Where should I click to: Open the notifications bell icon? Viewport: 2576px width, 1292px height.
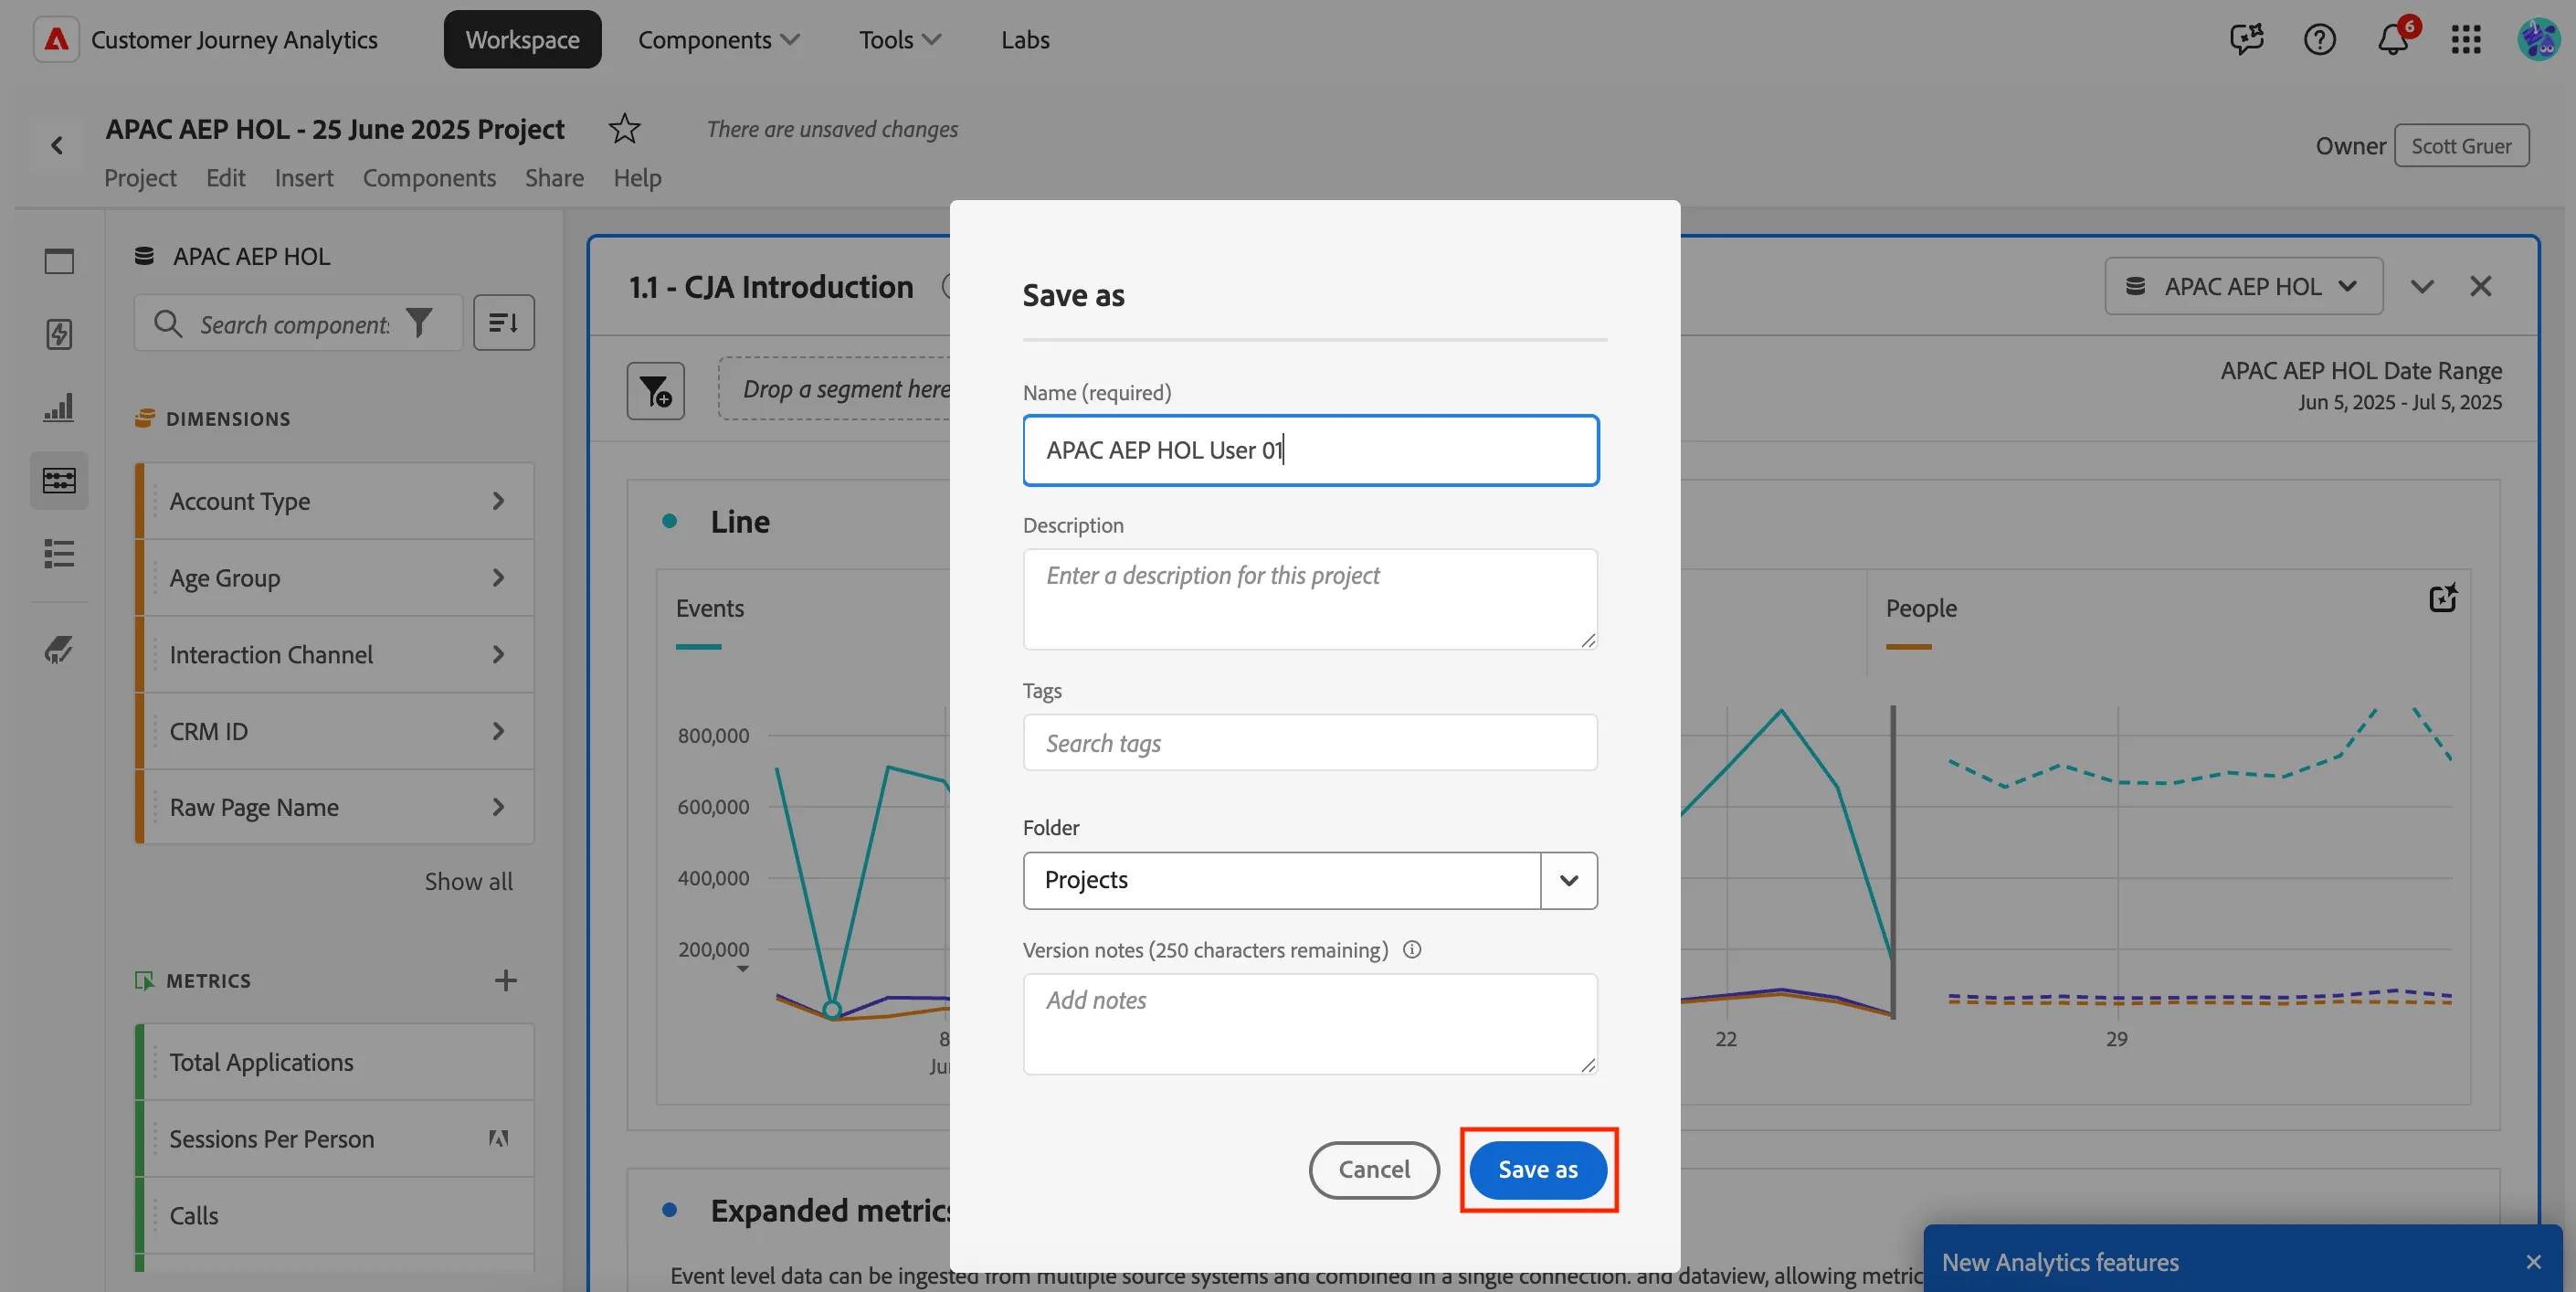click(2393, 39)
